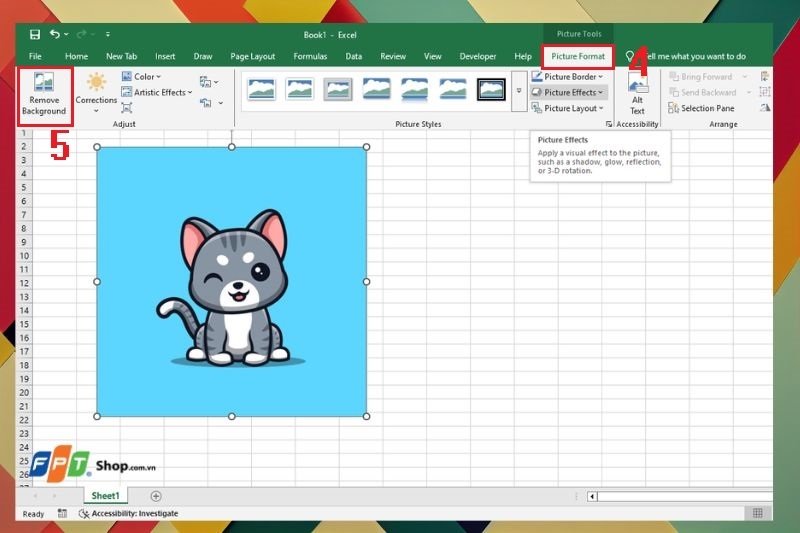Expand the Picture Styles gallery
Viewport: 800px width, 533px height.
click(x=519, y=91)
